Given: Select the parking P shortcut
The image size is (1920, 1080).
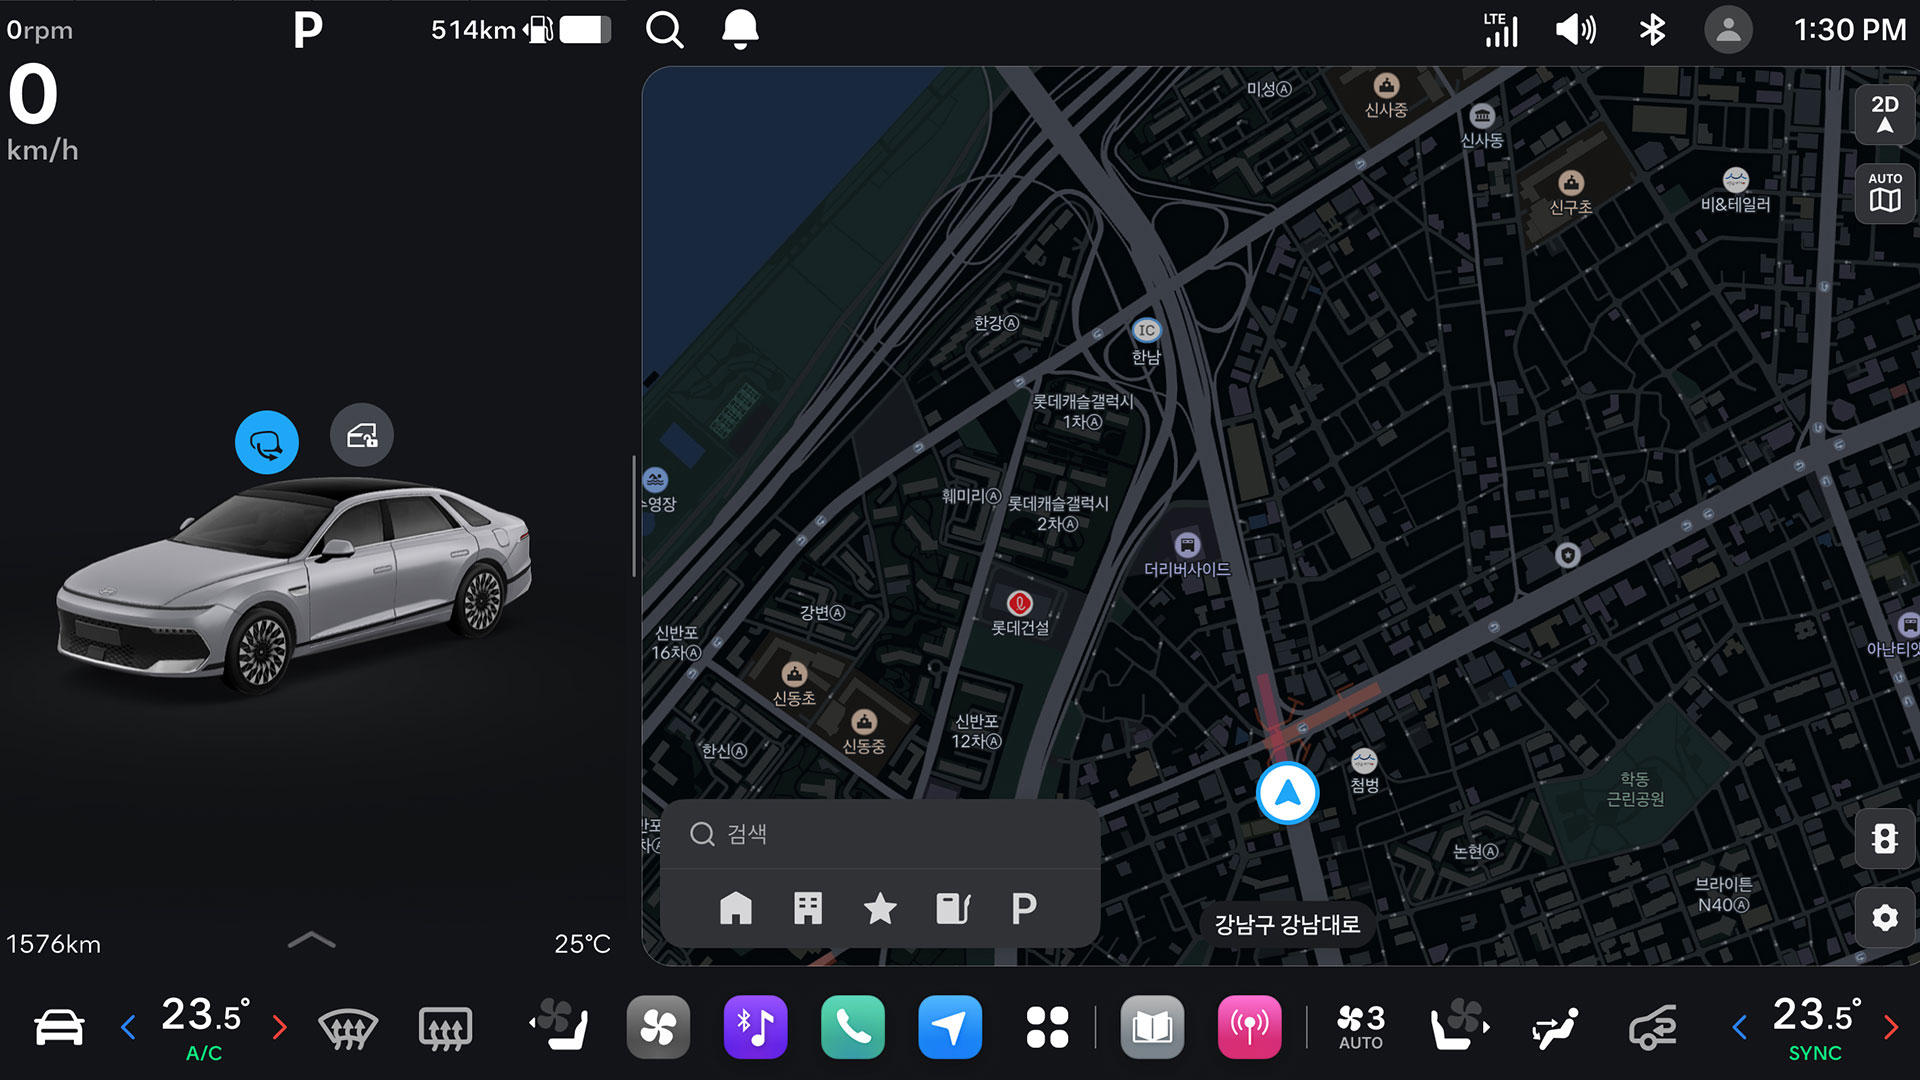Looking at the screenshot, I should (x=1024, y=908).
